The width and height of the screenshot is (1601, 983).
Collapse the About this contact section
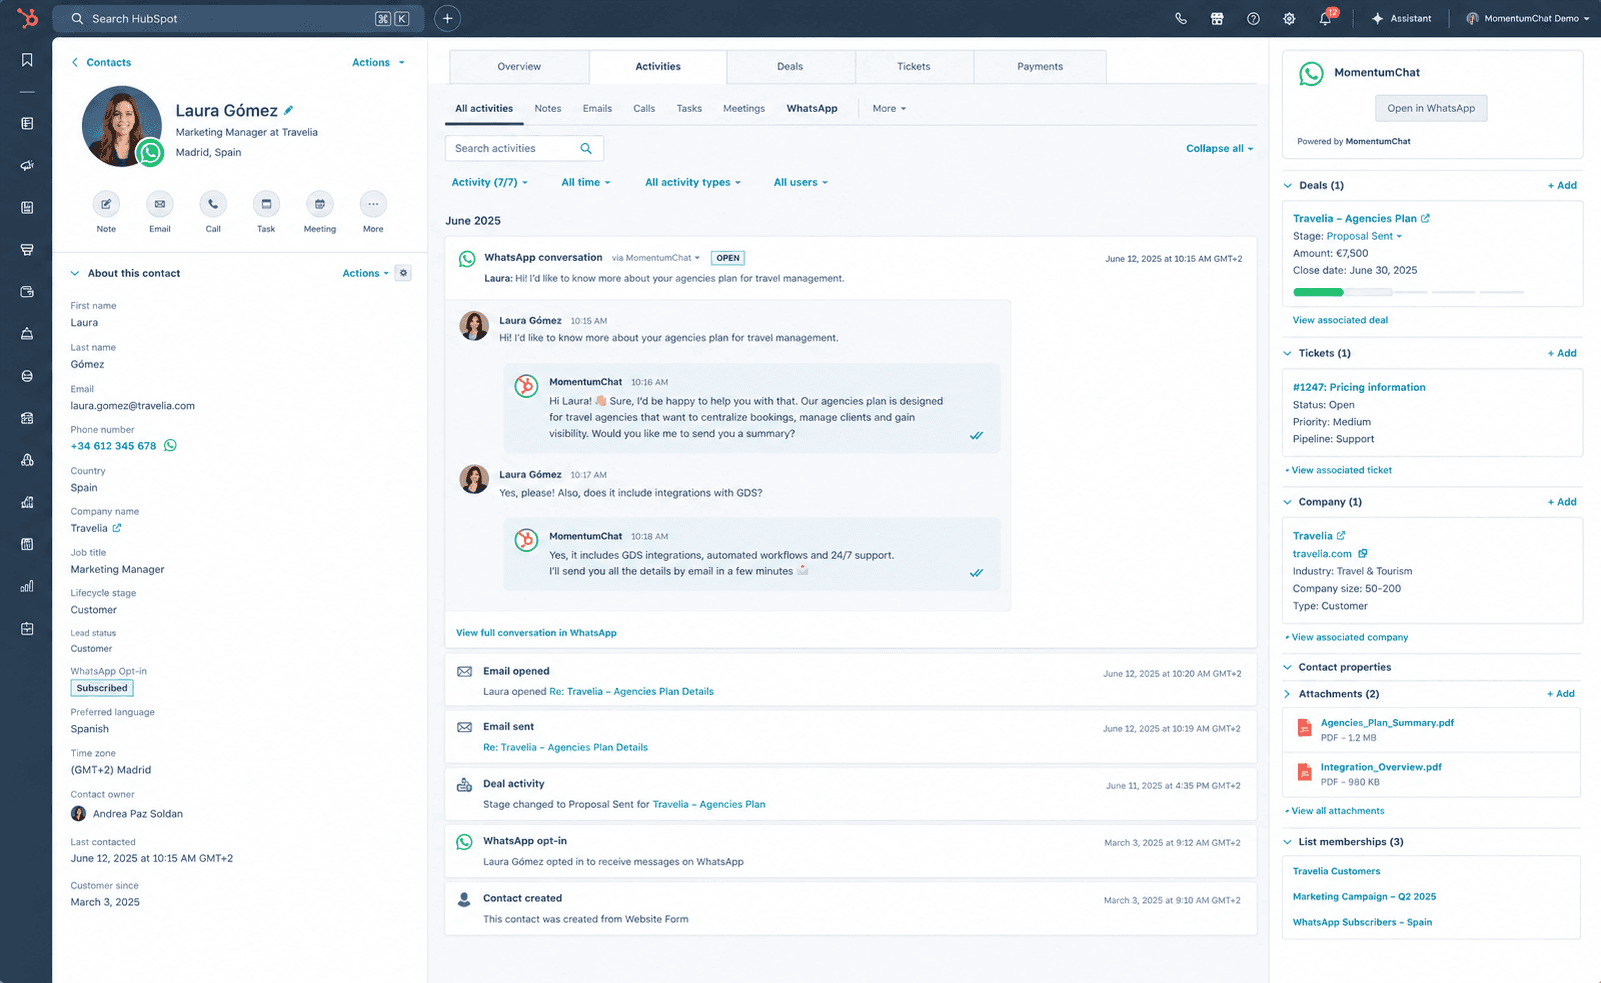(x=74, y=273)
